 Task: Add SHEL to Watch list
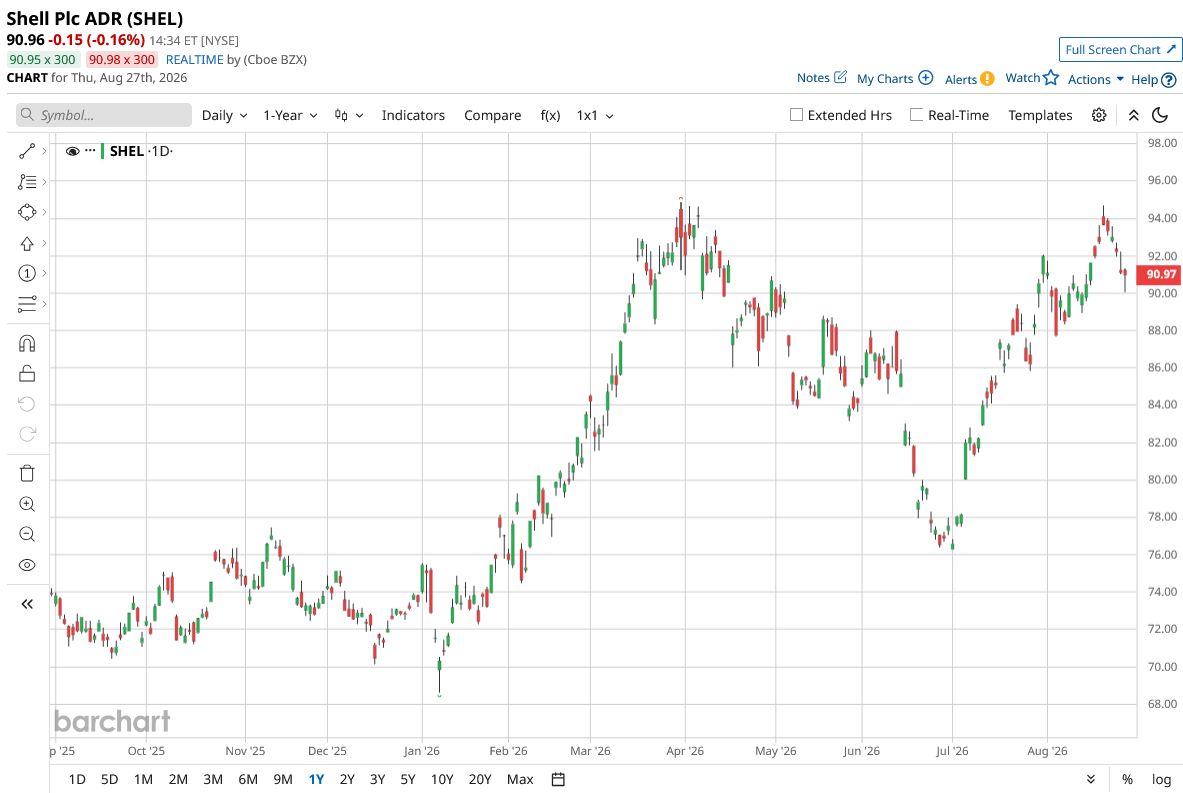(1032, 78)
